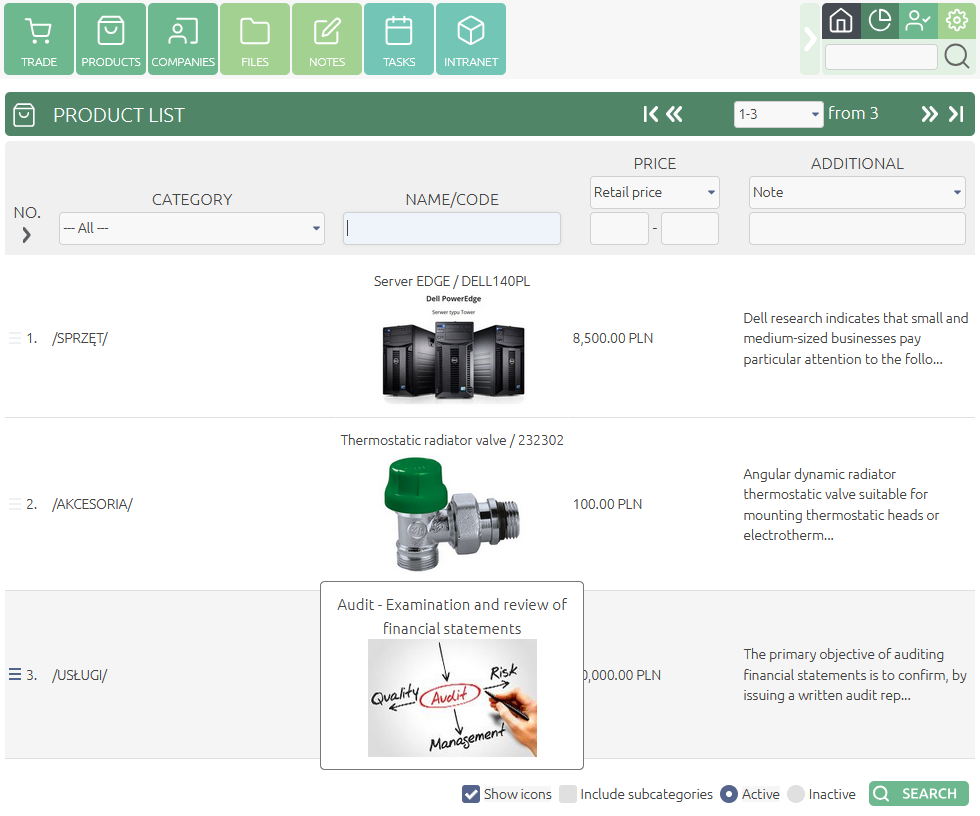Switch to the home tab
This screenshot has width=980, height=816.
(841, 20)
